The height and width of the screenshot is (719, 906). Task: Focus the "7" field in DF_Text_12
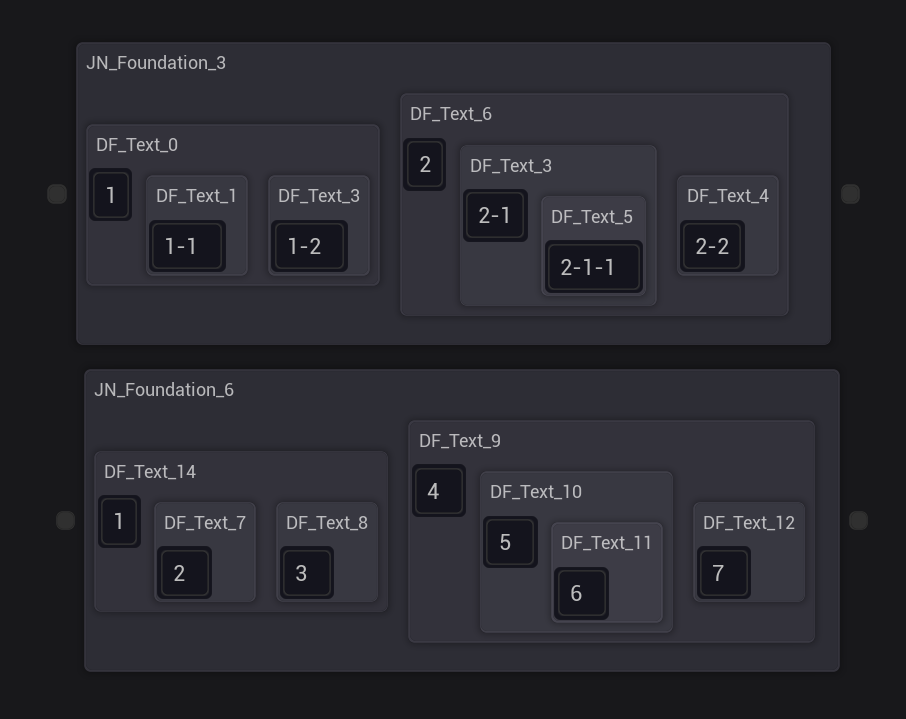(x=723, y=573)
